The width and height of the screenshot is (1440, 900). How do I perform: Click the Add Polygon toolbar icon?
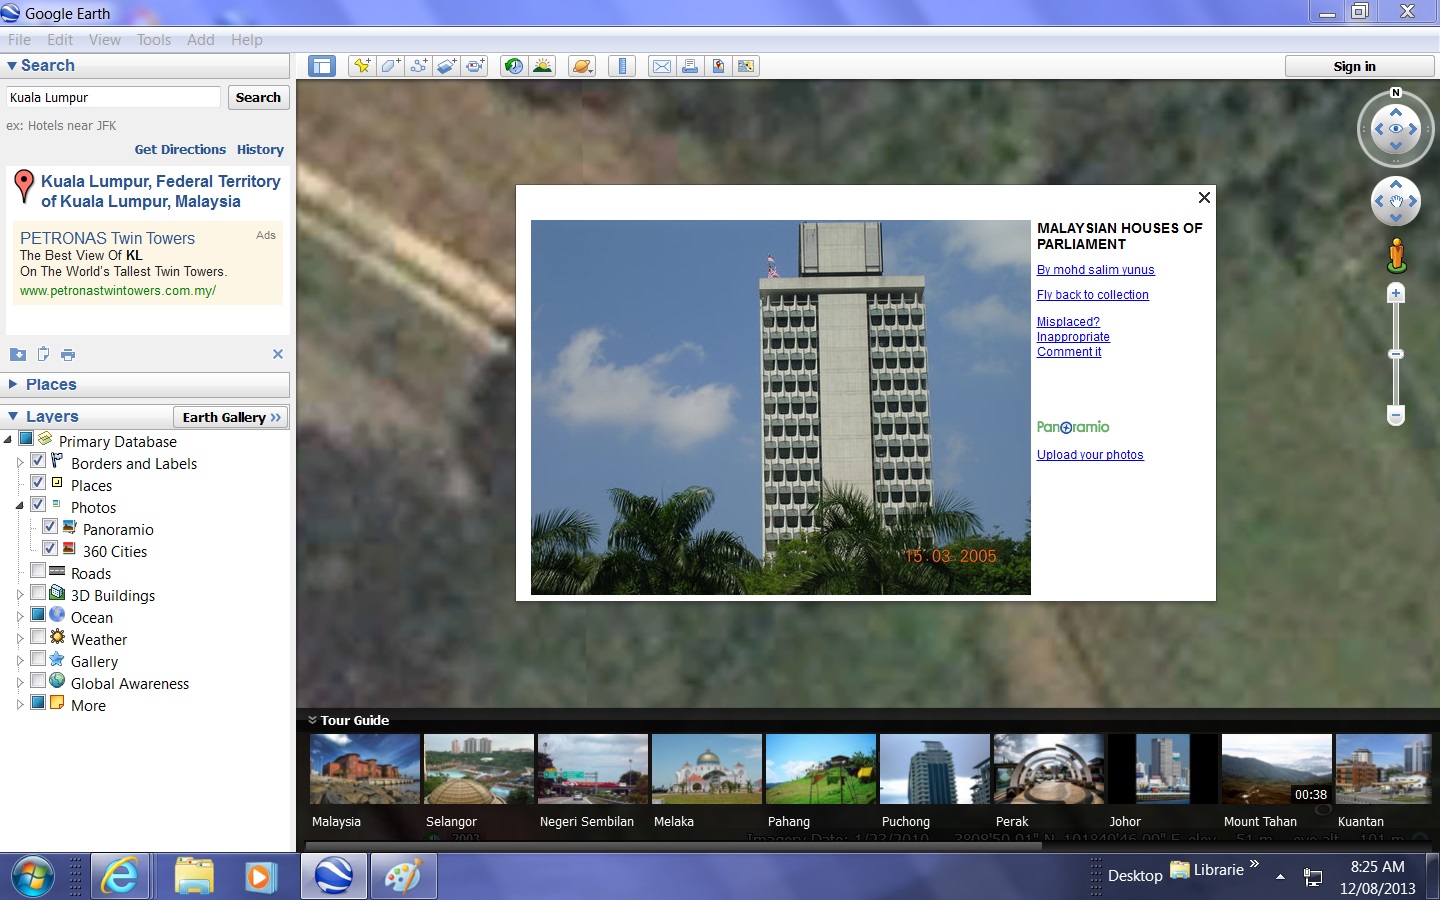(x=391, y=66)
